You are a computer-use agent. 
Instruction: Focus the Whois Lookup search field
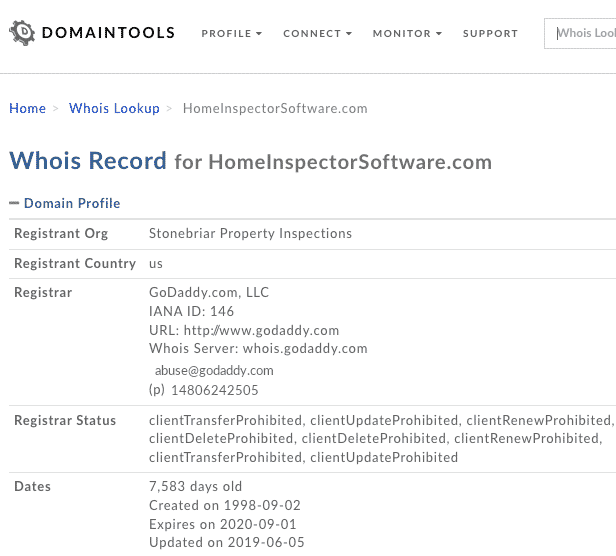click(580, 33)
